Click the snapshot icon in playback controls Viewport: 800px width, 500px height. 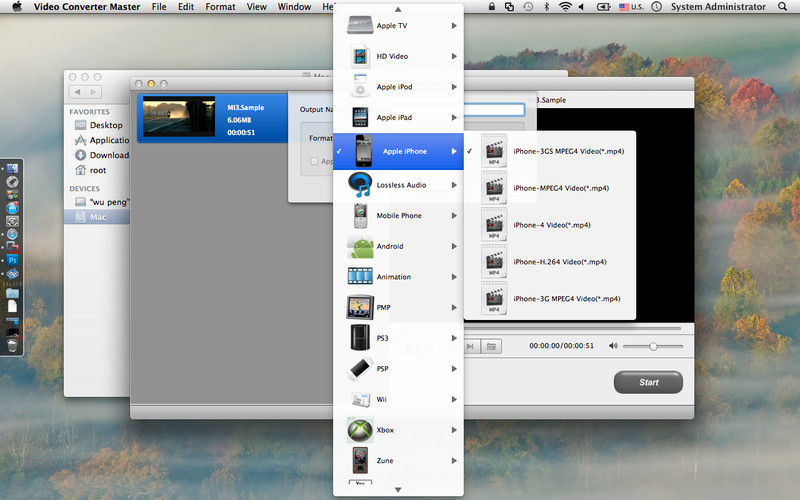pos(491,346)
